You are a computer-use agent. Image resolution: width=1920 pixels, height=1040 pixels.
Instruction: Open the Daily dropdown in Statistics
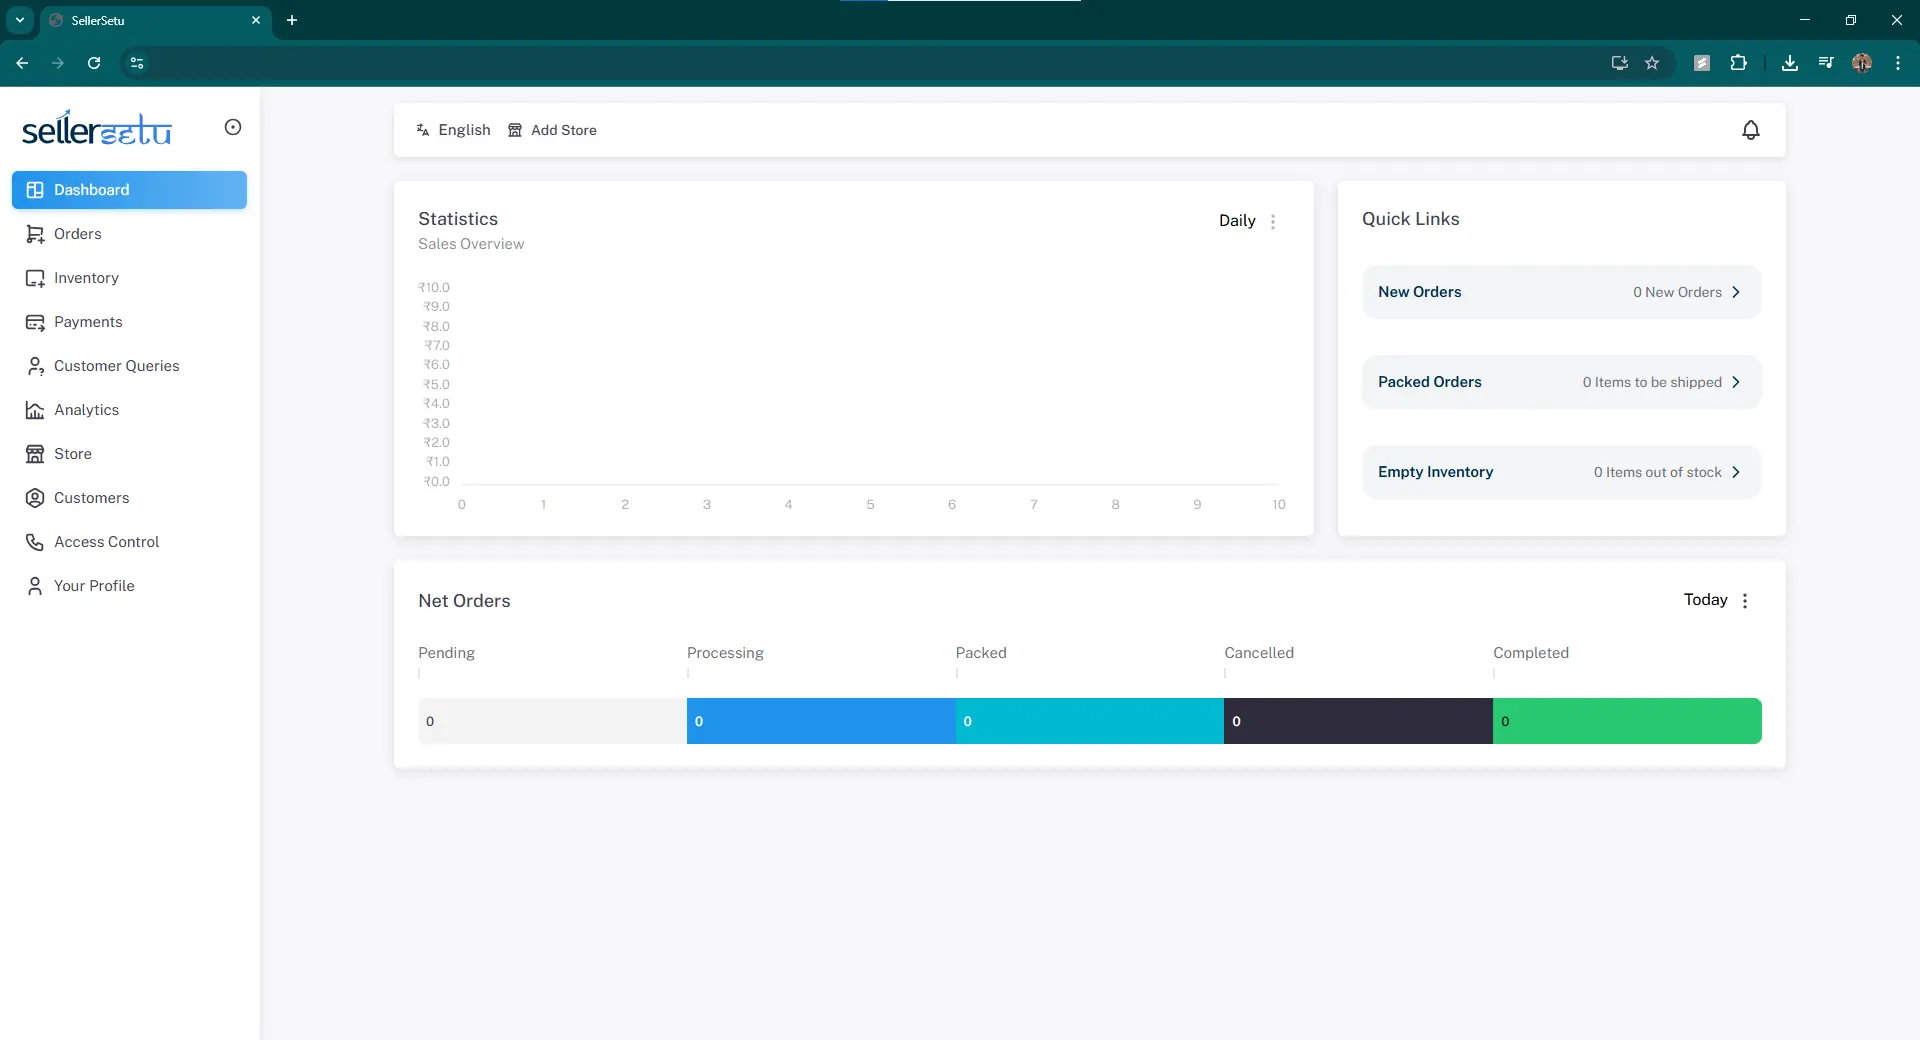point(1236,221)
